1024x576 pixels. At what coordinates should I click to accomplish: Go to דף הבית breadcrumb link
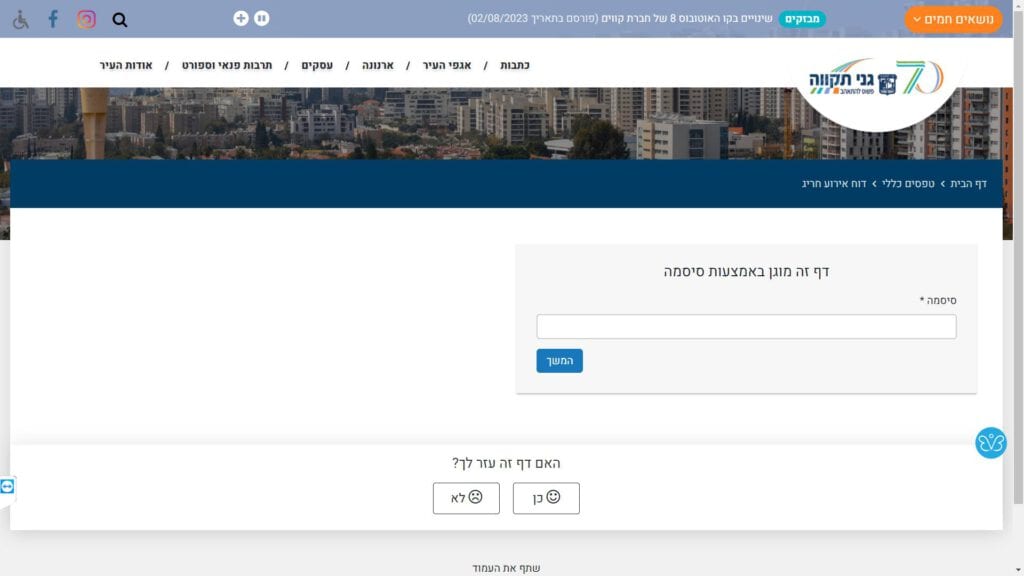coord(969,184)
